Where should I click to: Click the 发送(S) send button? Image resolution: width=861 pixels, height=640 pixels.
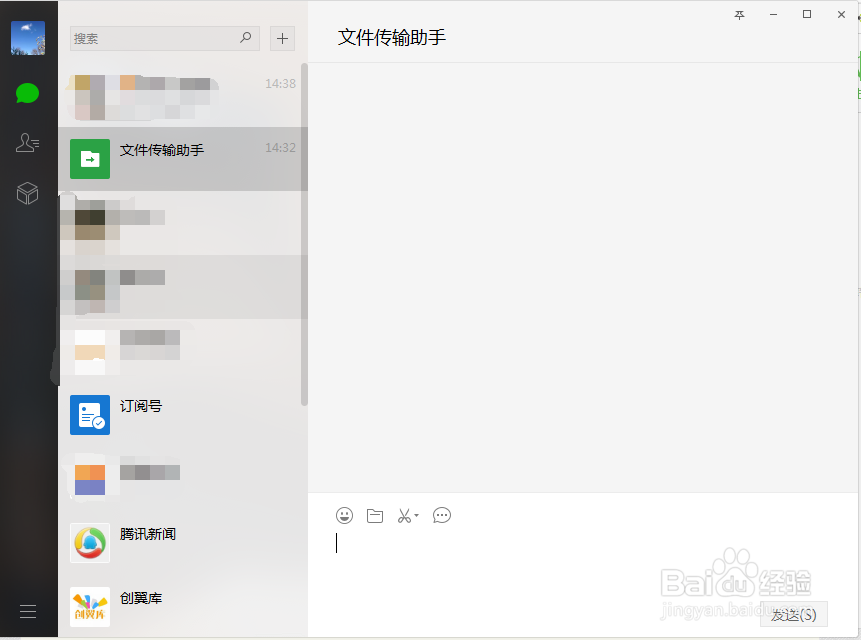point(792,614)
